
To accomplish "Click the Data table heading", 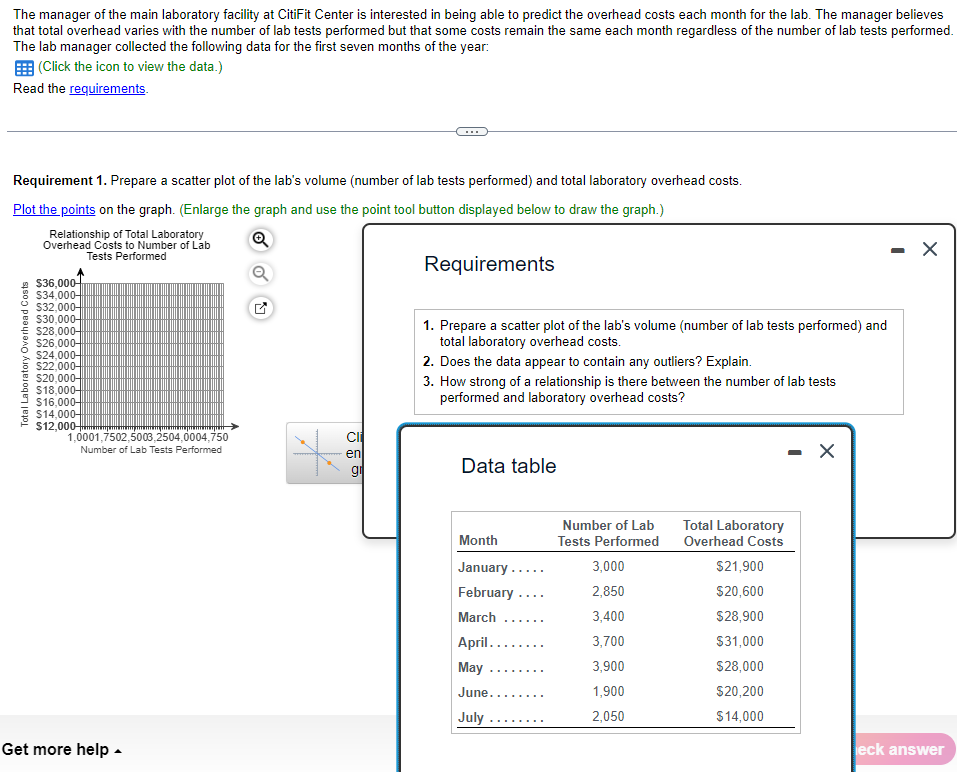I will [508, 466].
